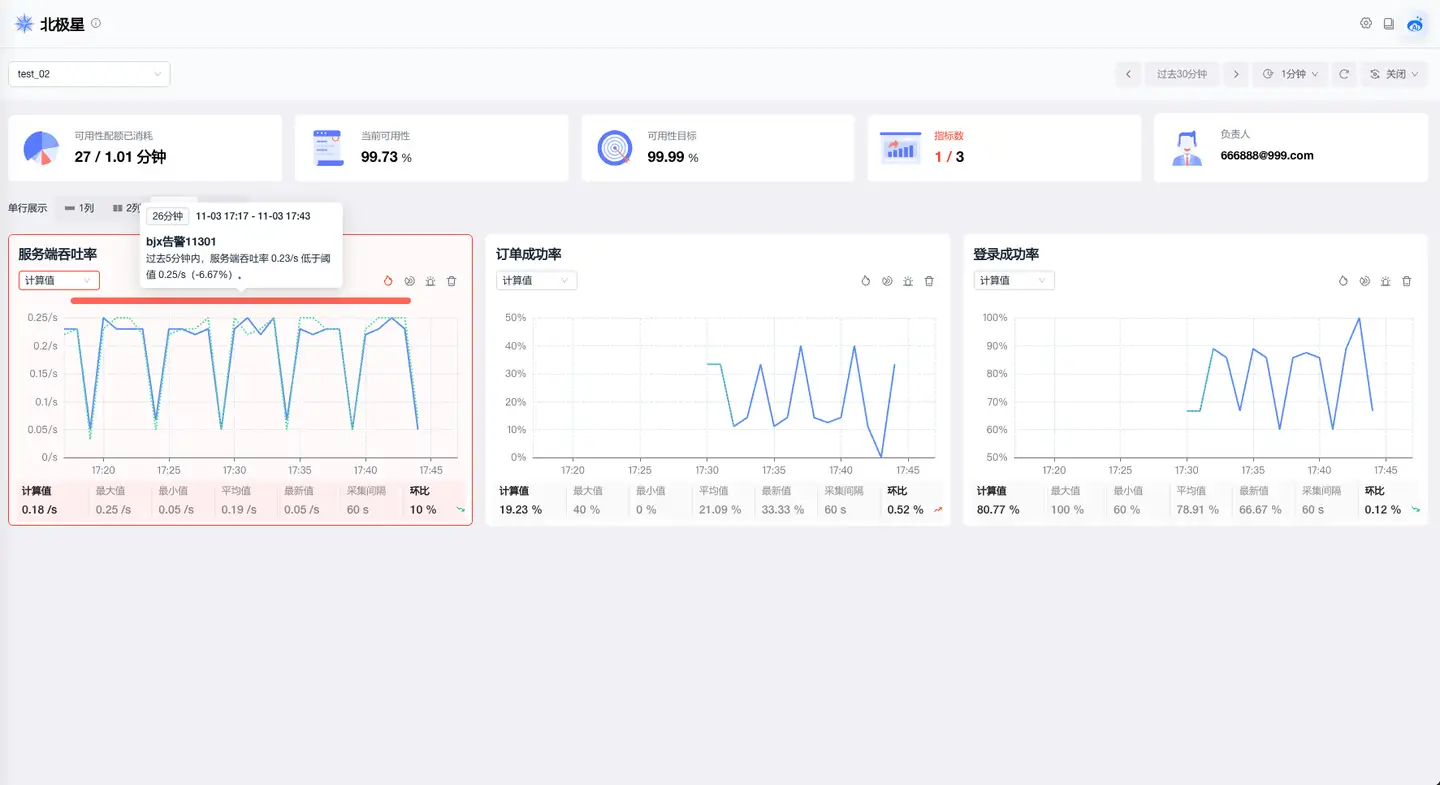Go to previous time range with left arrow
Image resolution: width=1440 pixels, height=785 pixels.
[1128, 74]
